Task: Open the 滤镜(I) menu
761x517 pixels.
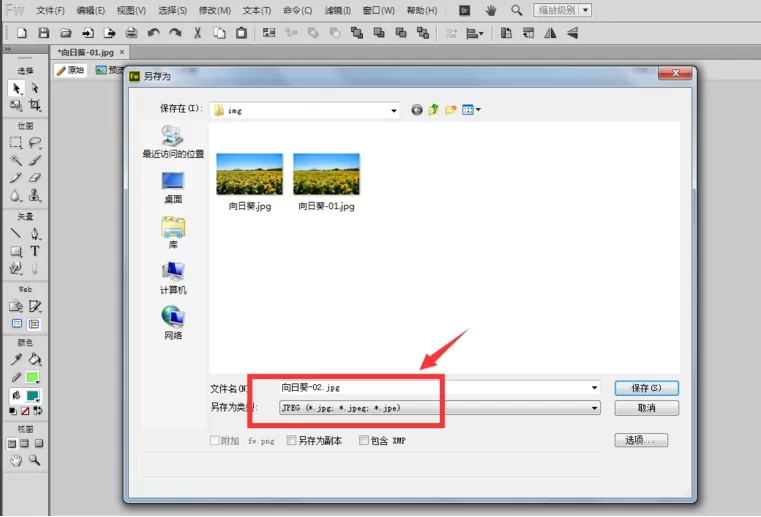Action: point(338,10)
